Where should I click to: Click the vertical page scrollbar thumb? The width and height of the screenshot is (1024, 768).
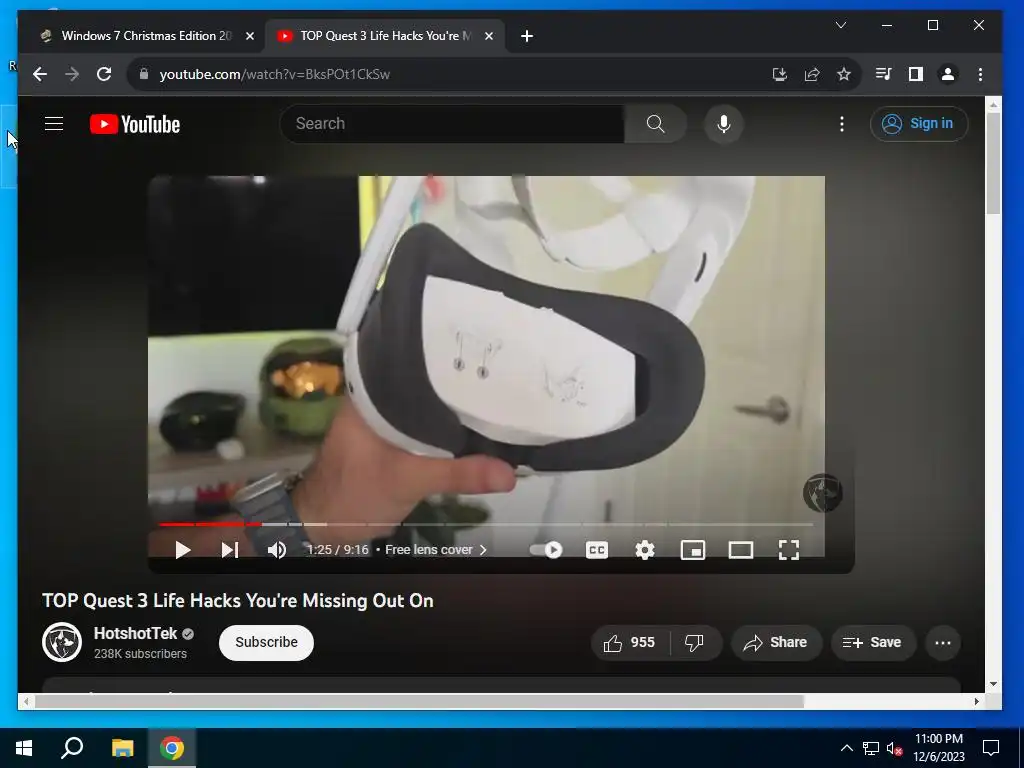[x=993, y=163]
